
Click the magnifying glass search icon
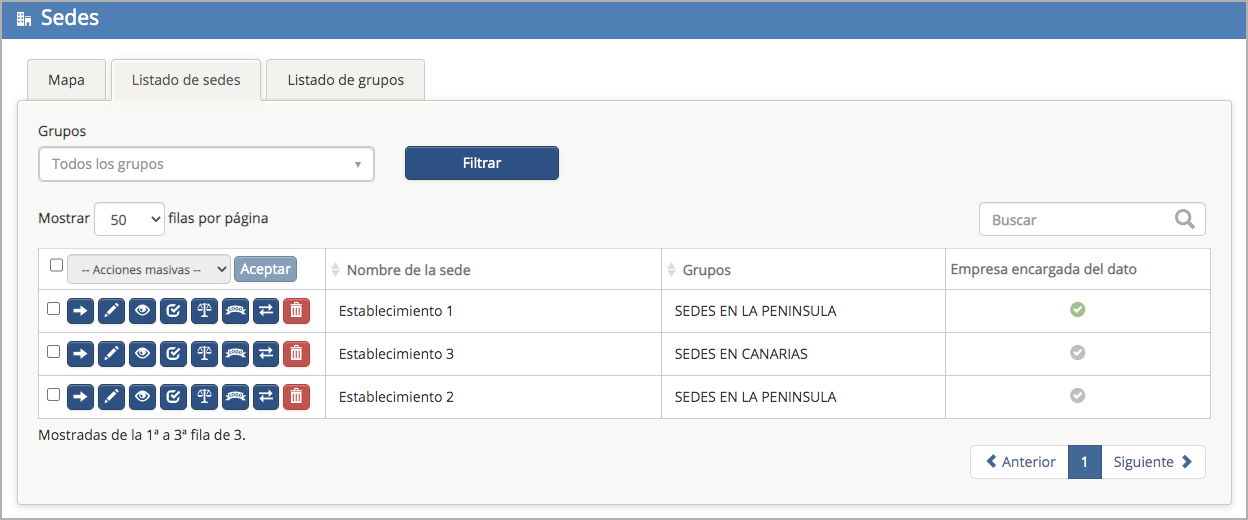pos(1185,220)
